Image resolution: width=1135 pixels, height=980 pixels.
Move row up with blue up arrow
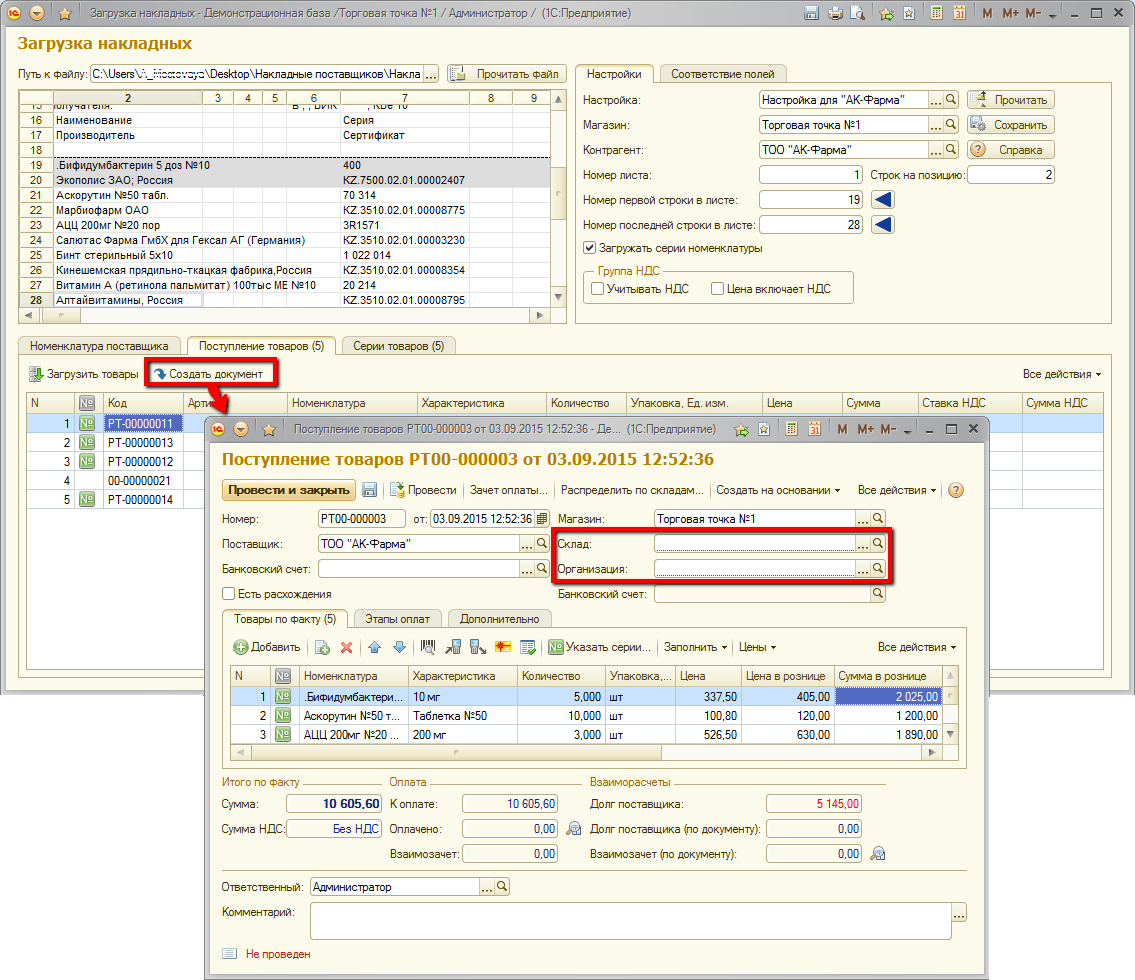375,647
